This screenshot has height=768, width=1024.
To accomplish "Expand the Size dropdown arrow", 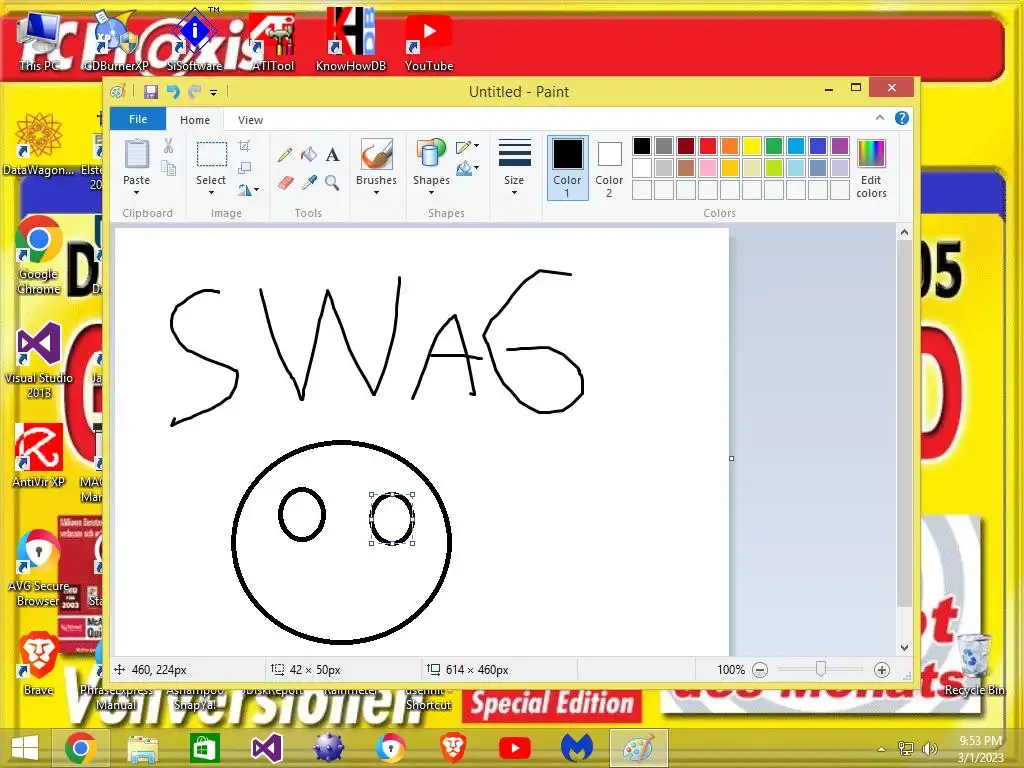I will coord(514,193).
